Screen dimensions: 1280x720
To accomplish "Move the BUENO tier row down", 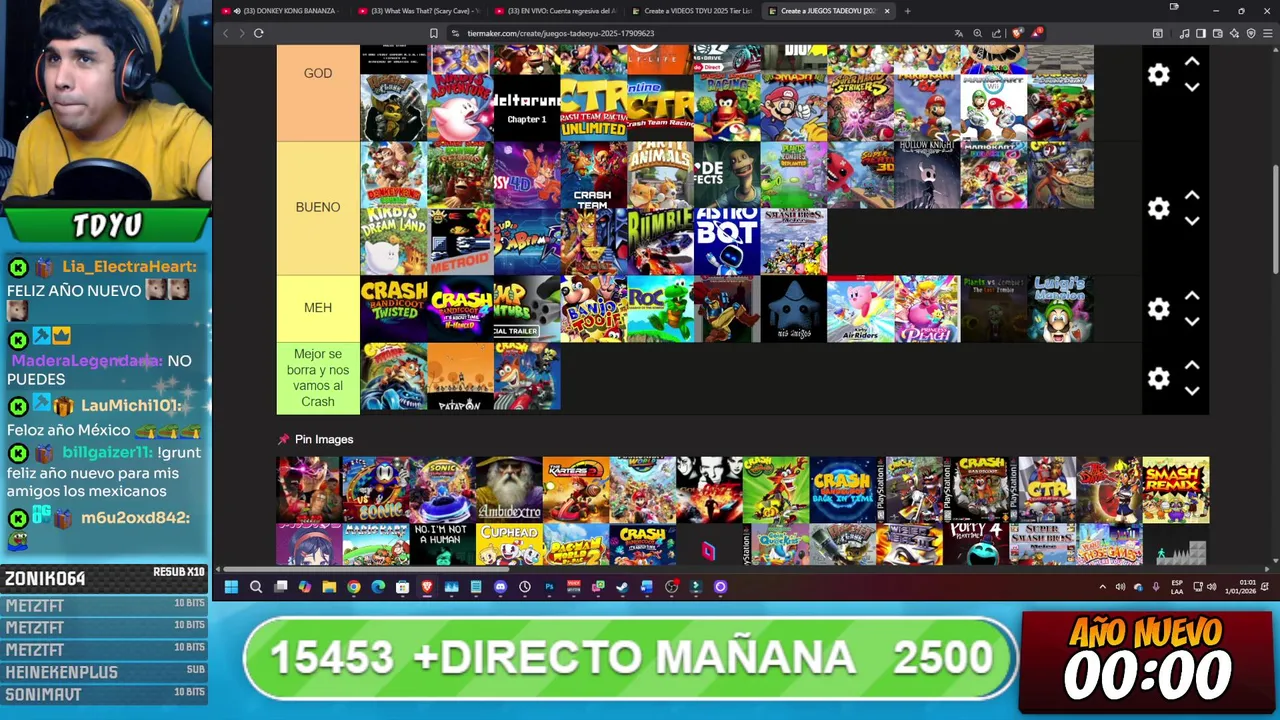I will tap(1192, 221).
